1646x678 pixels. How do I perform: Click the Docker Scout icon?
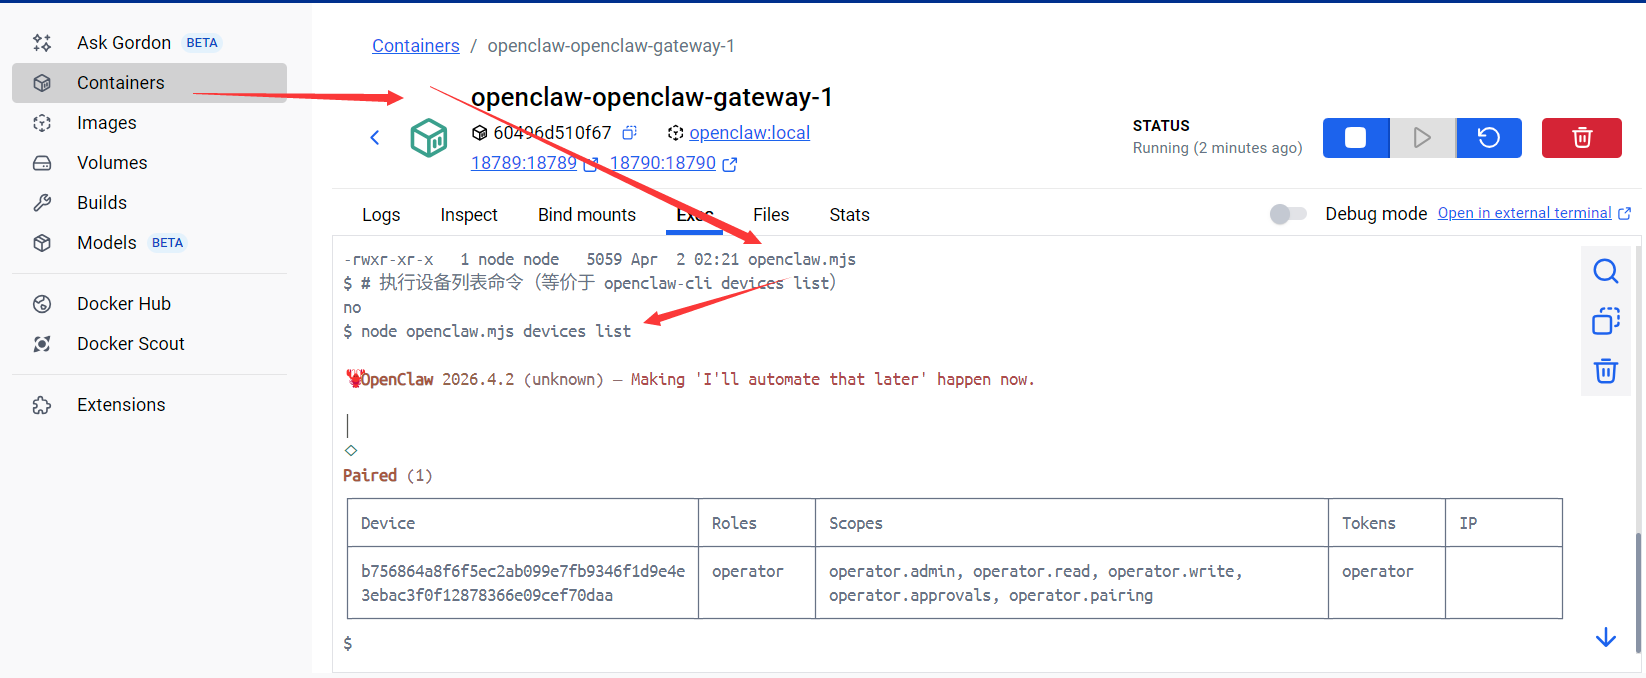(42, 344)
